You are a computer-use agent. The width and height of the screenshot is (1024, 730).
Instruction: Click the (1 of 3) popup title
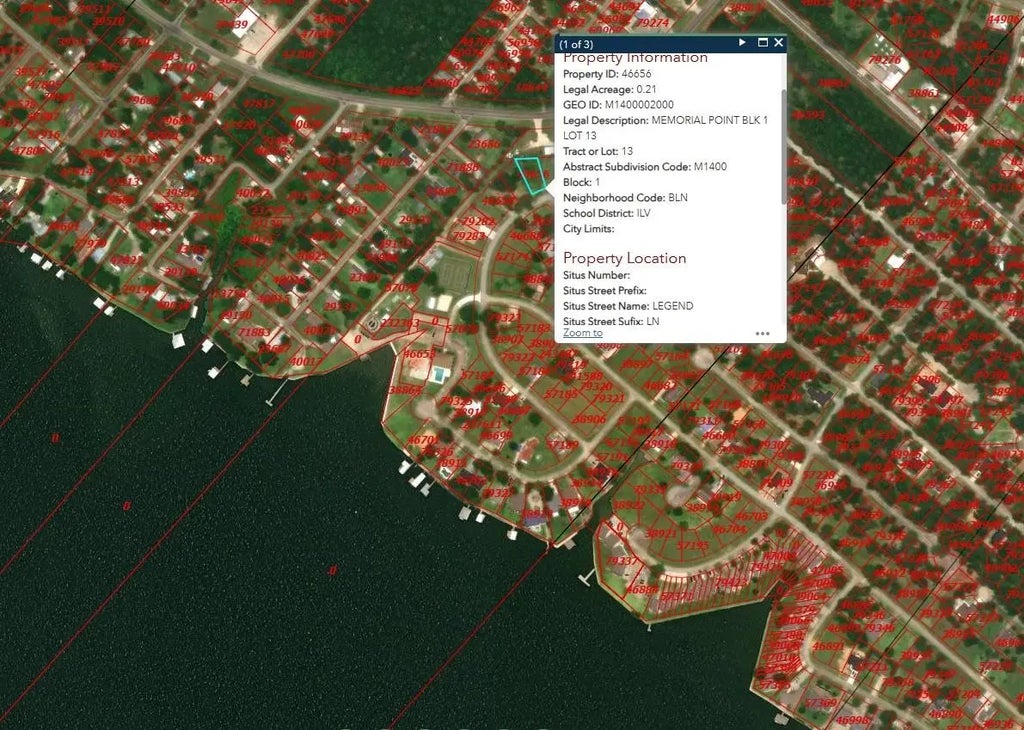click(576, 44)
